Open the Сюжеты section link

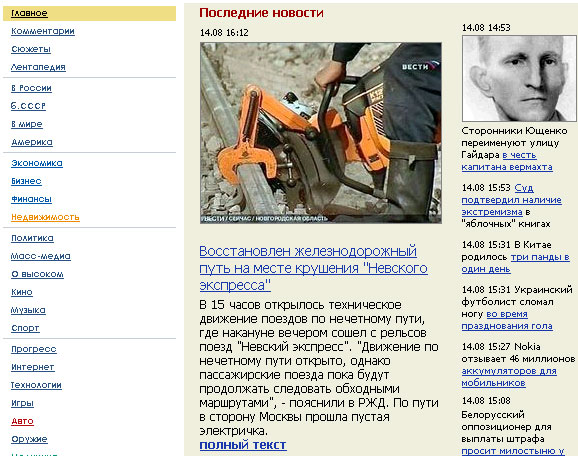(31, 49)
